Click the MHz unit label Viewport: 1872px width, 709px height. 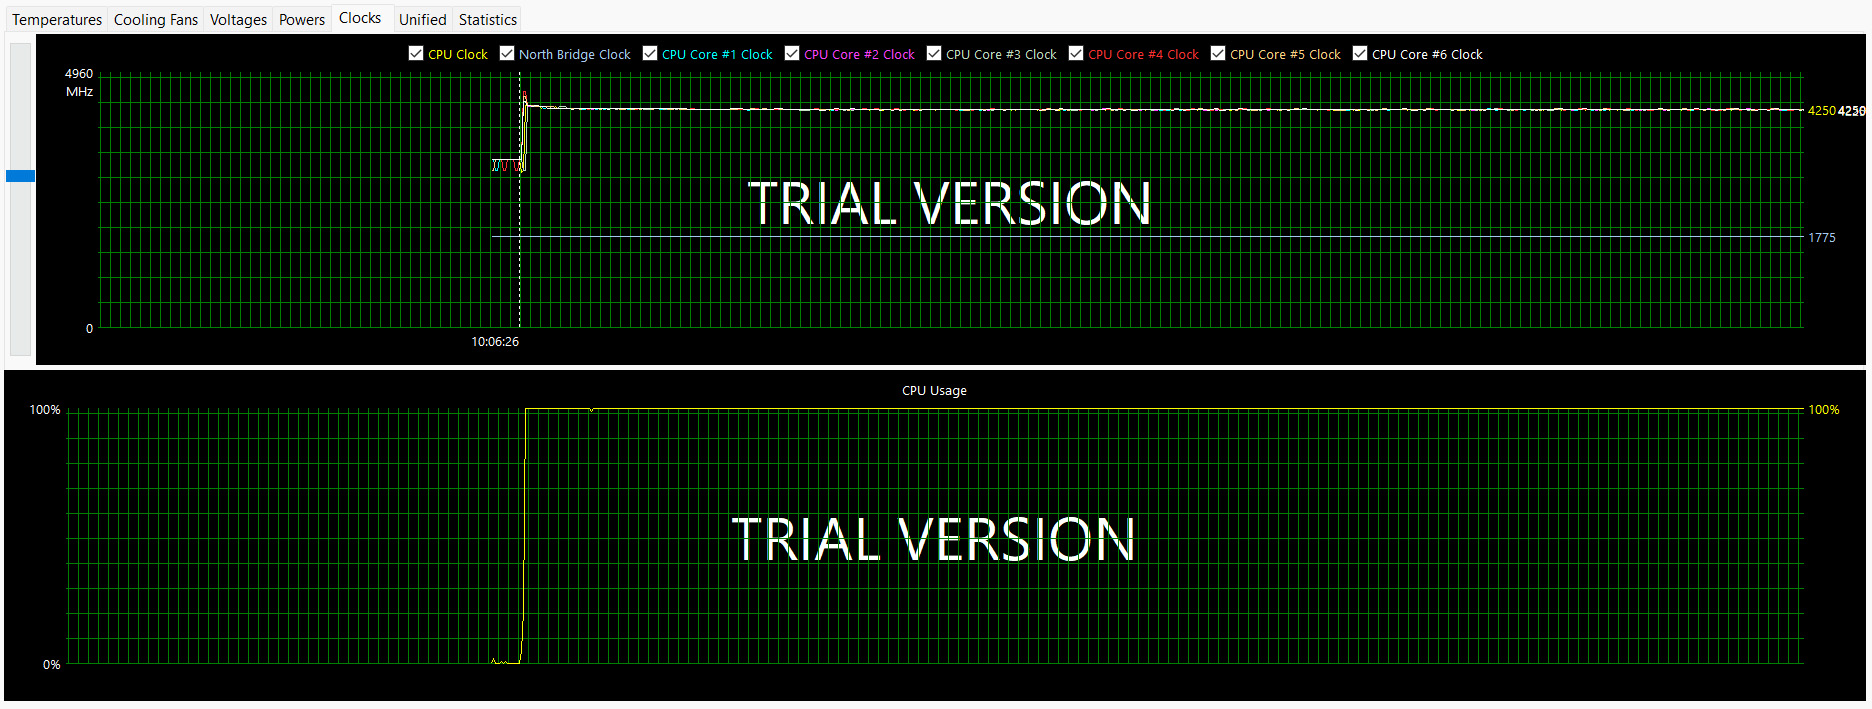click(x=80, y=92)
